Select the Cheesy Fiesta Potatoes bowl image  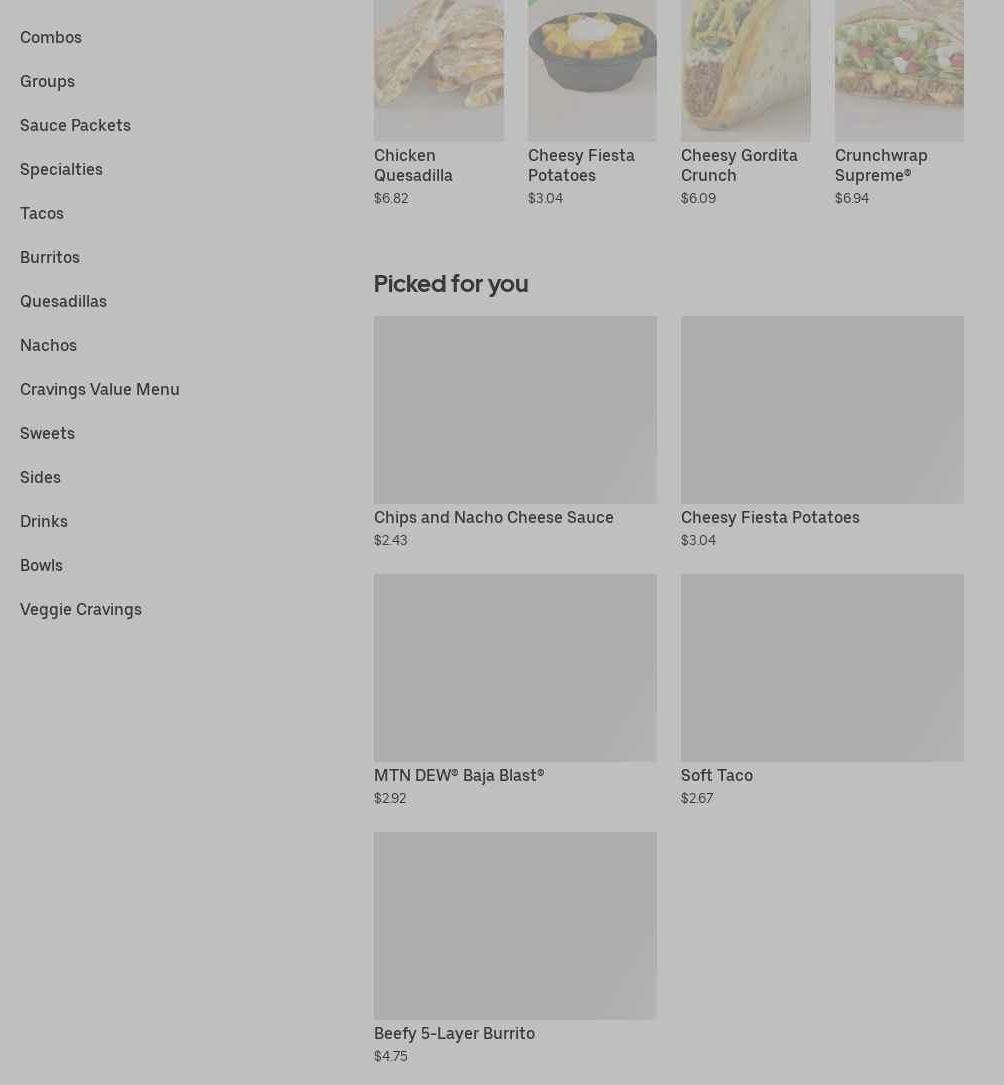click(592, 70)
